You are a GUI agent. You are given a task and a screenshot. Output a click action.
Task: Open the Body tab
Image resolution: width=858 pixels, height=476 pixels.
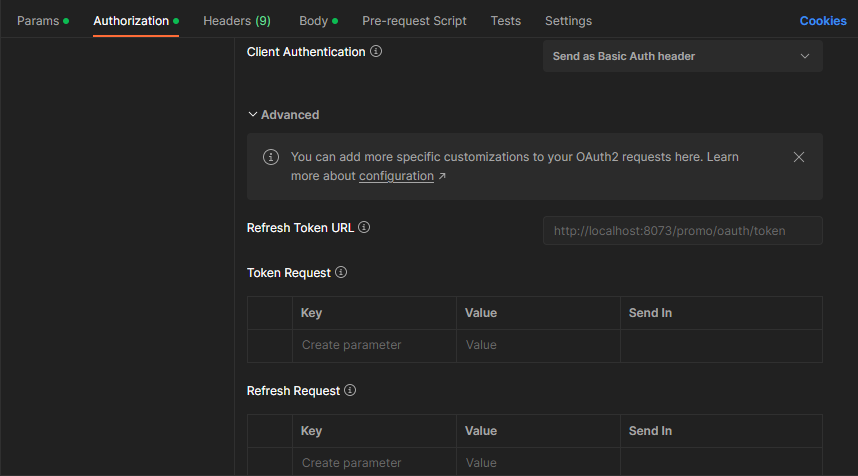click(x=318, y=20)
